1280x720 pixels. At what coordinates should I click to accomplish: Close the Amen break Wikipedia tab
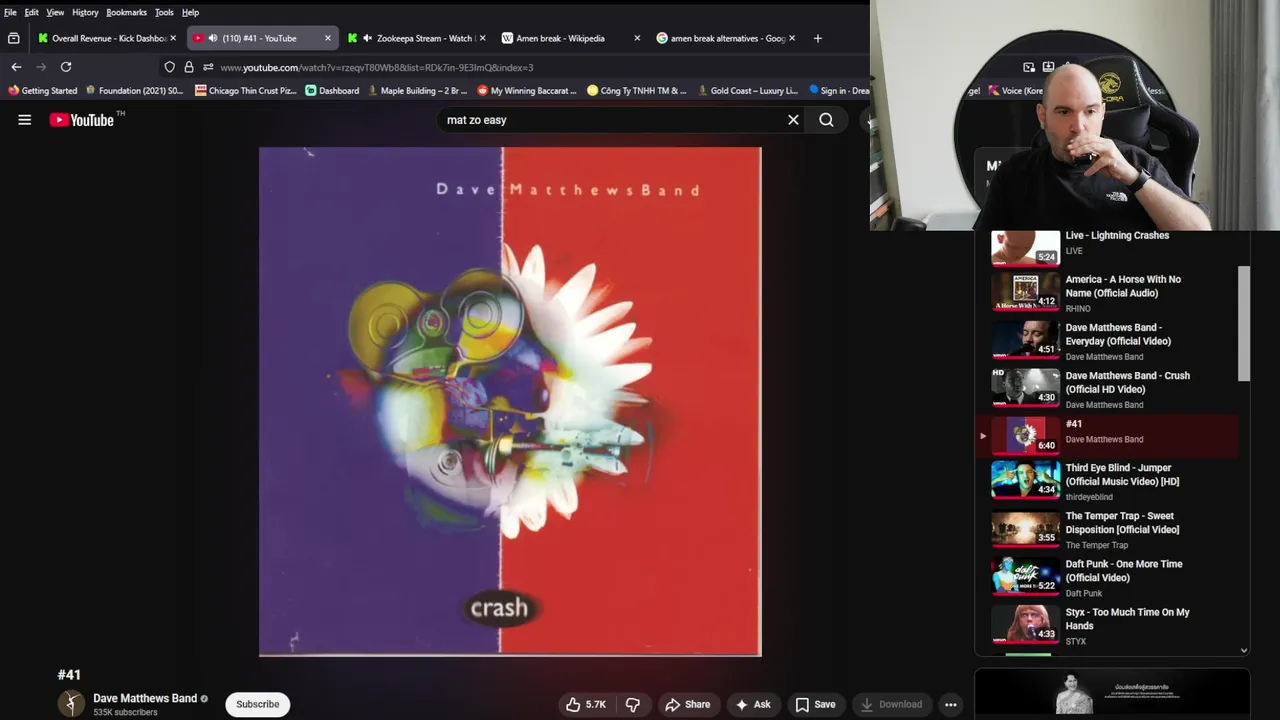click(637, 38)
